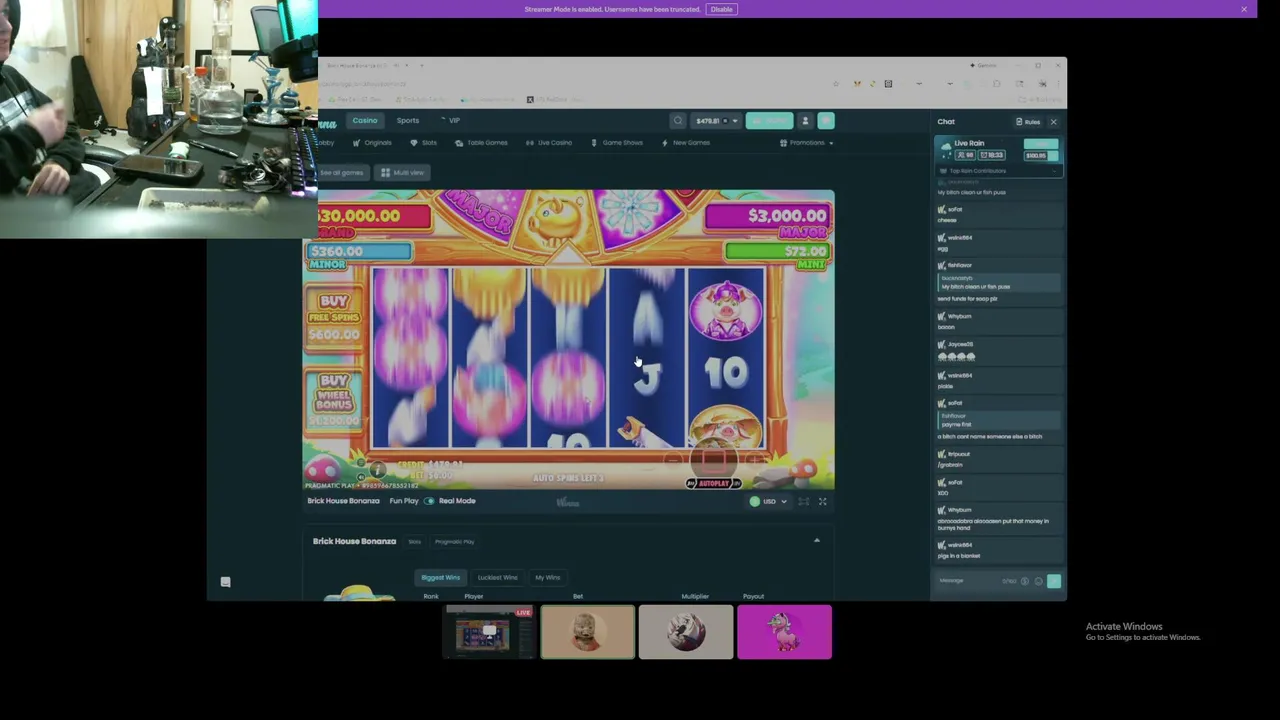Open the Slots category

(x=424, y=143)
